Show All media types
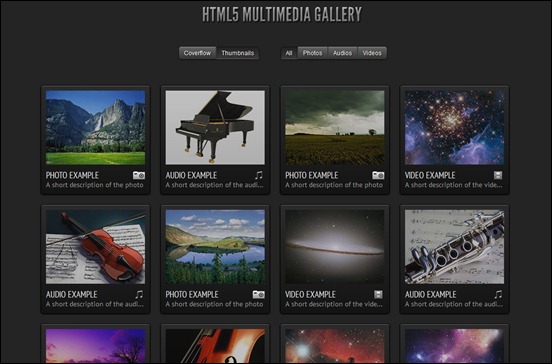552x364 pixels. click(289, 53)
